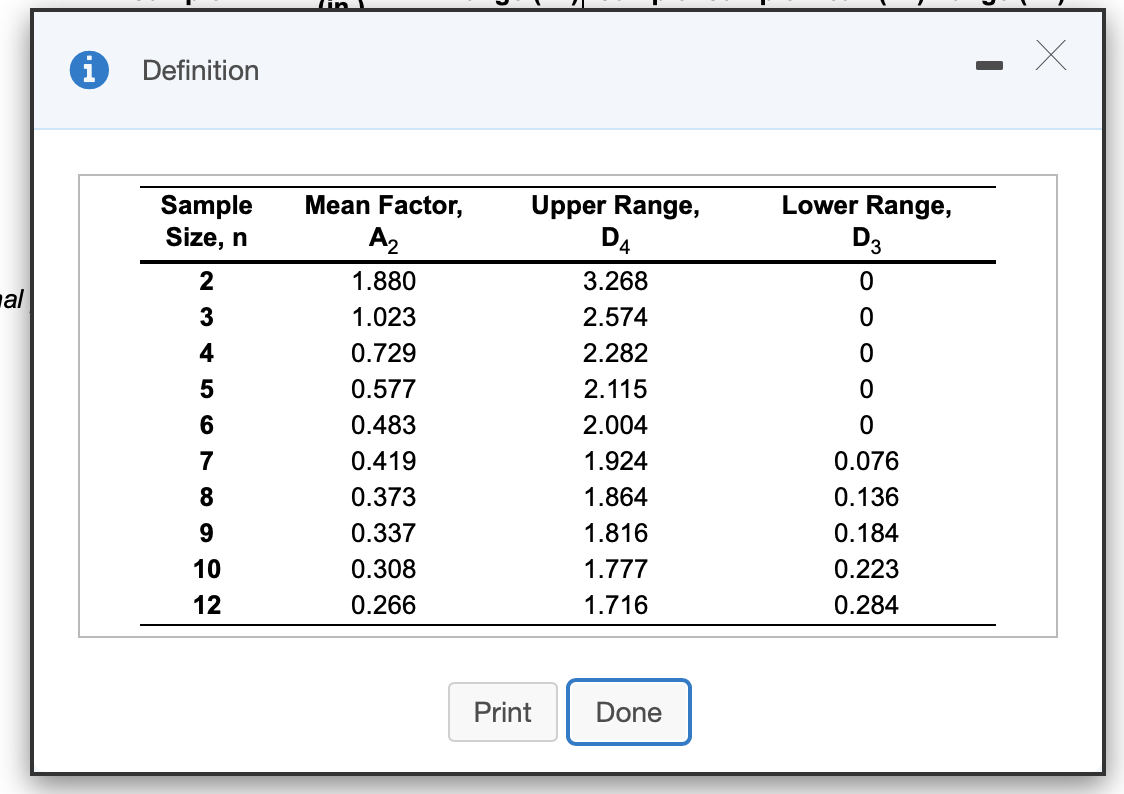
Task: Select the value 0.284
Action: click(x=866, y=605)
